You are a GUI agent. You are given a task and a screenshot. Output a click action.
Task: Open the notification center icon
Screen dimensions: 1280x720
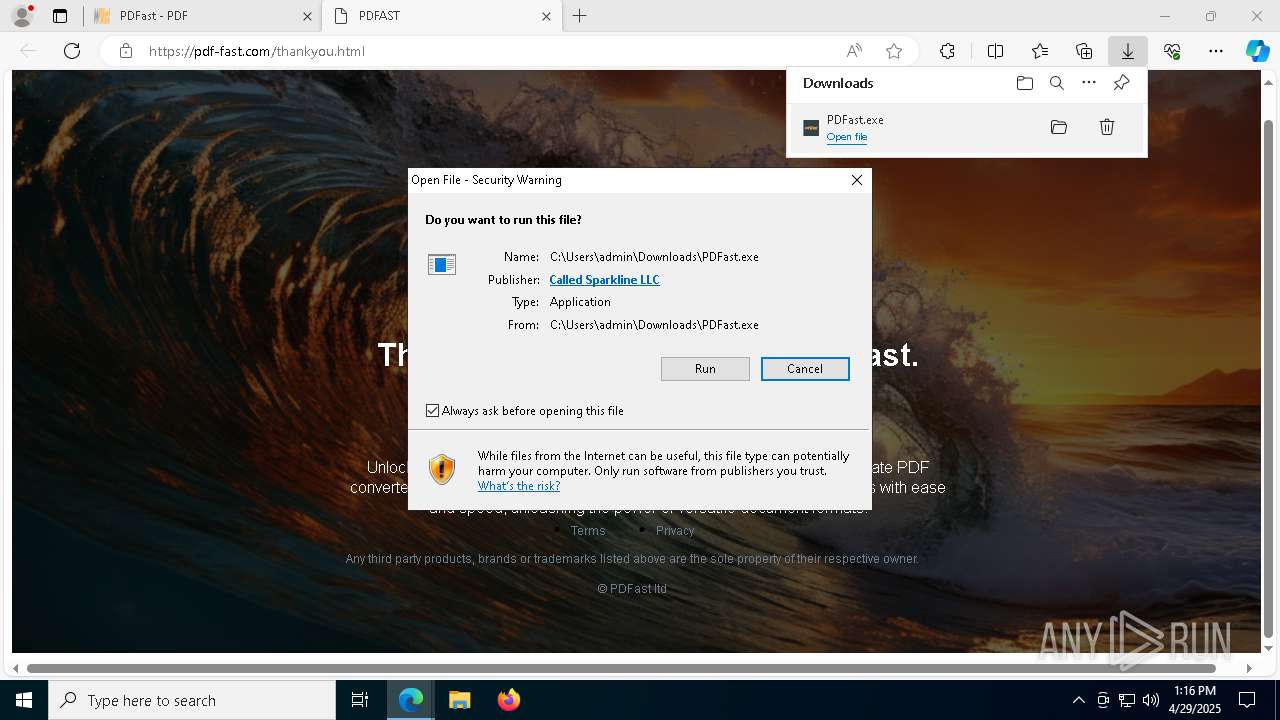pyautogui.click(x=1247, y=700)
